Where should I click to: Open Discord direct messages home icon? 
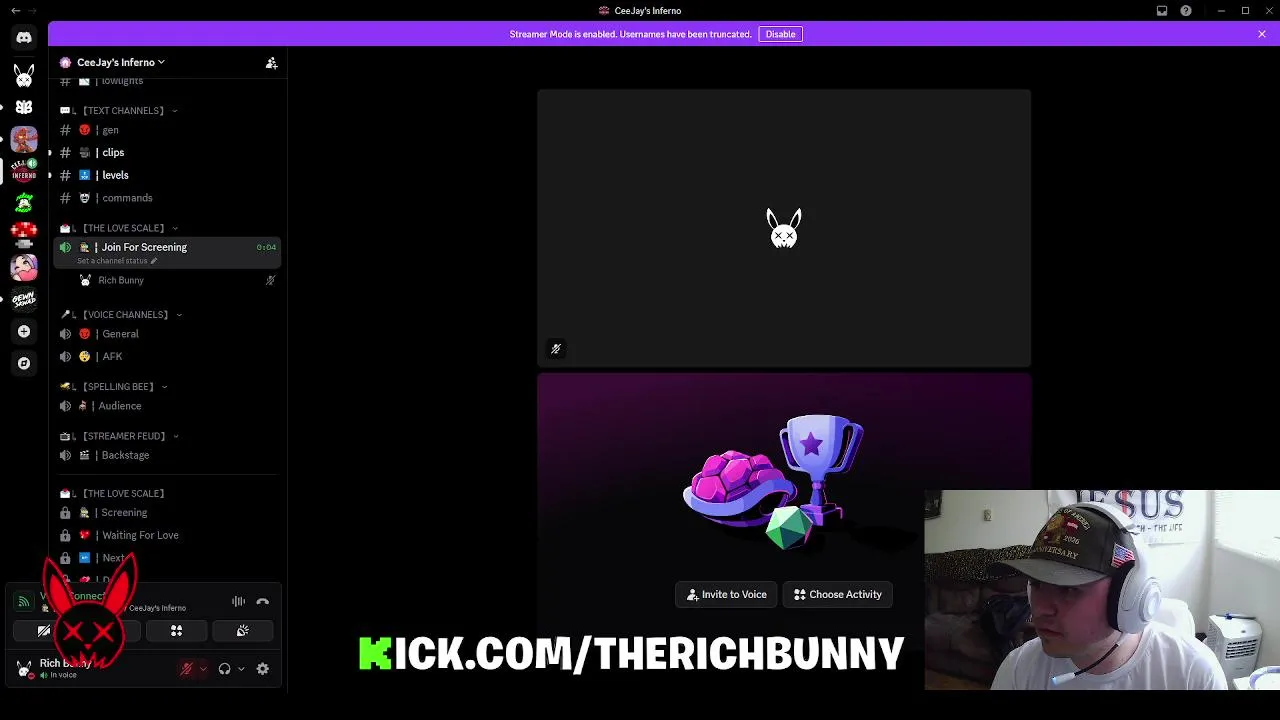click(24, 38)
